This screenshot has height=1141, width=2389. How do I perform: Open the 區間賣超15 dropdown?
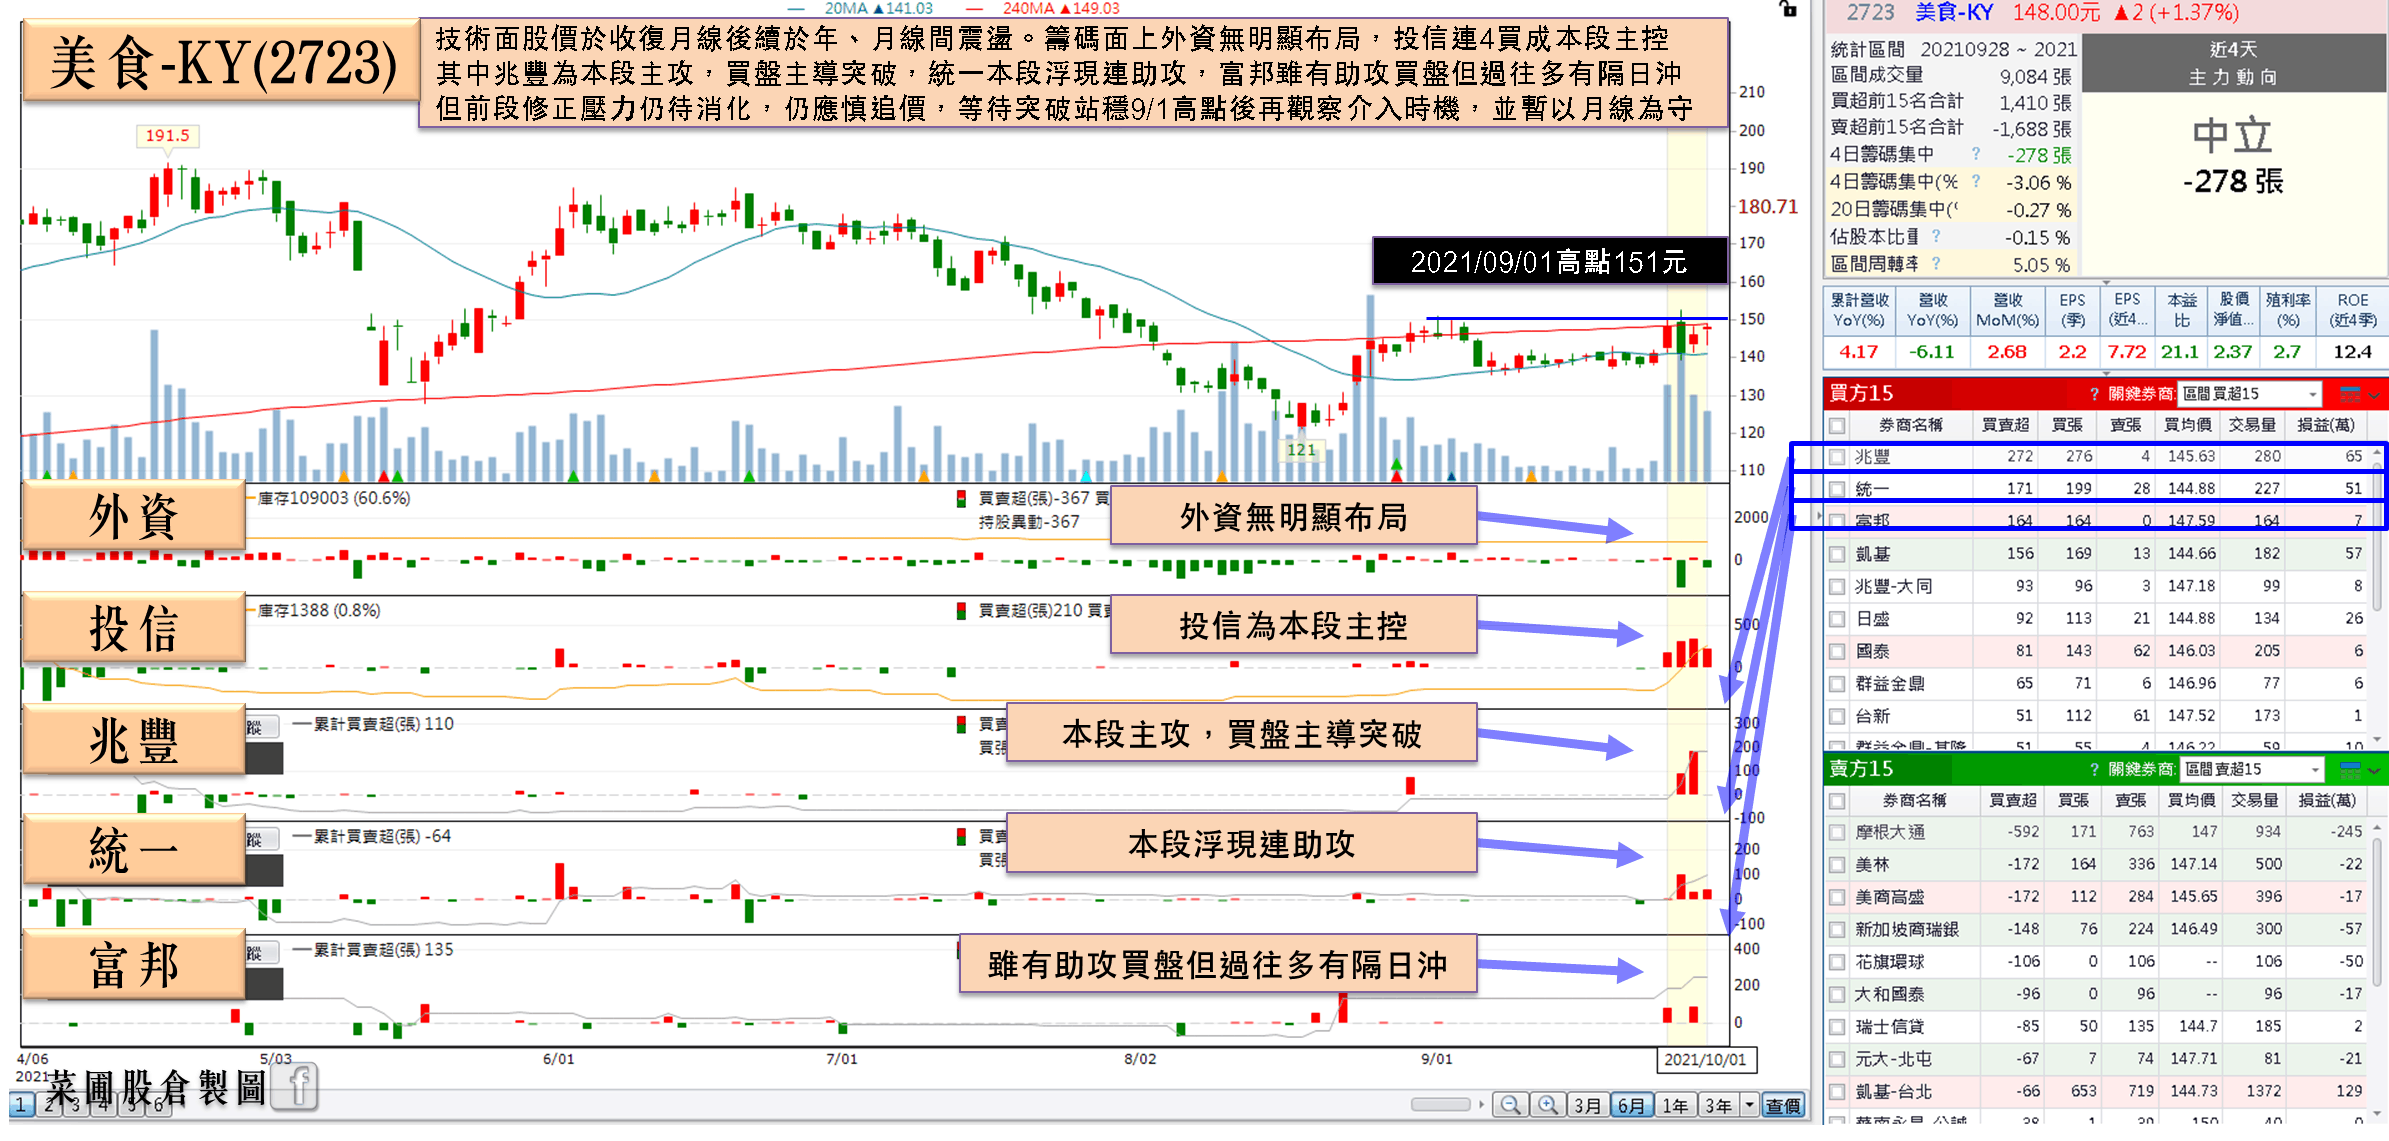2252,769
